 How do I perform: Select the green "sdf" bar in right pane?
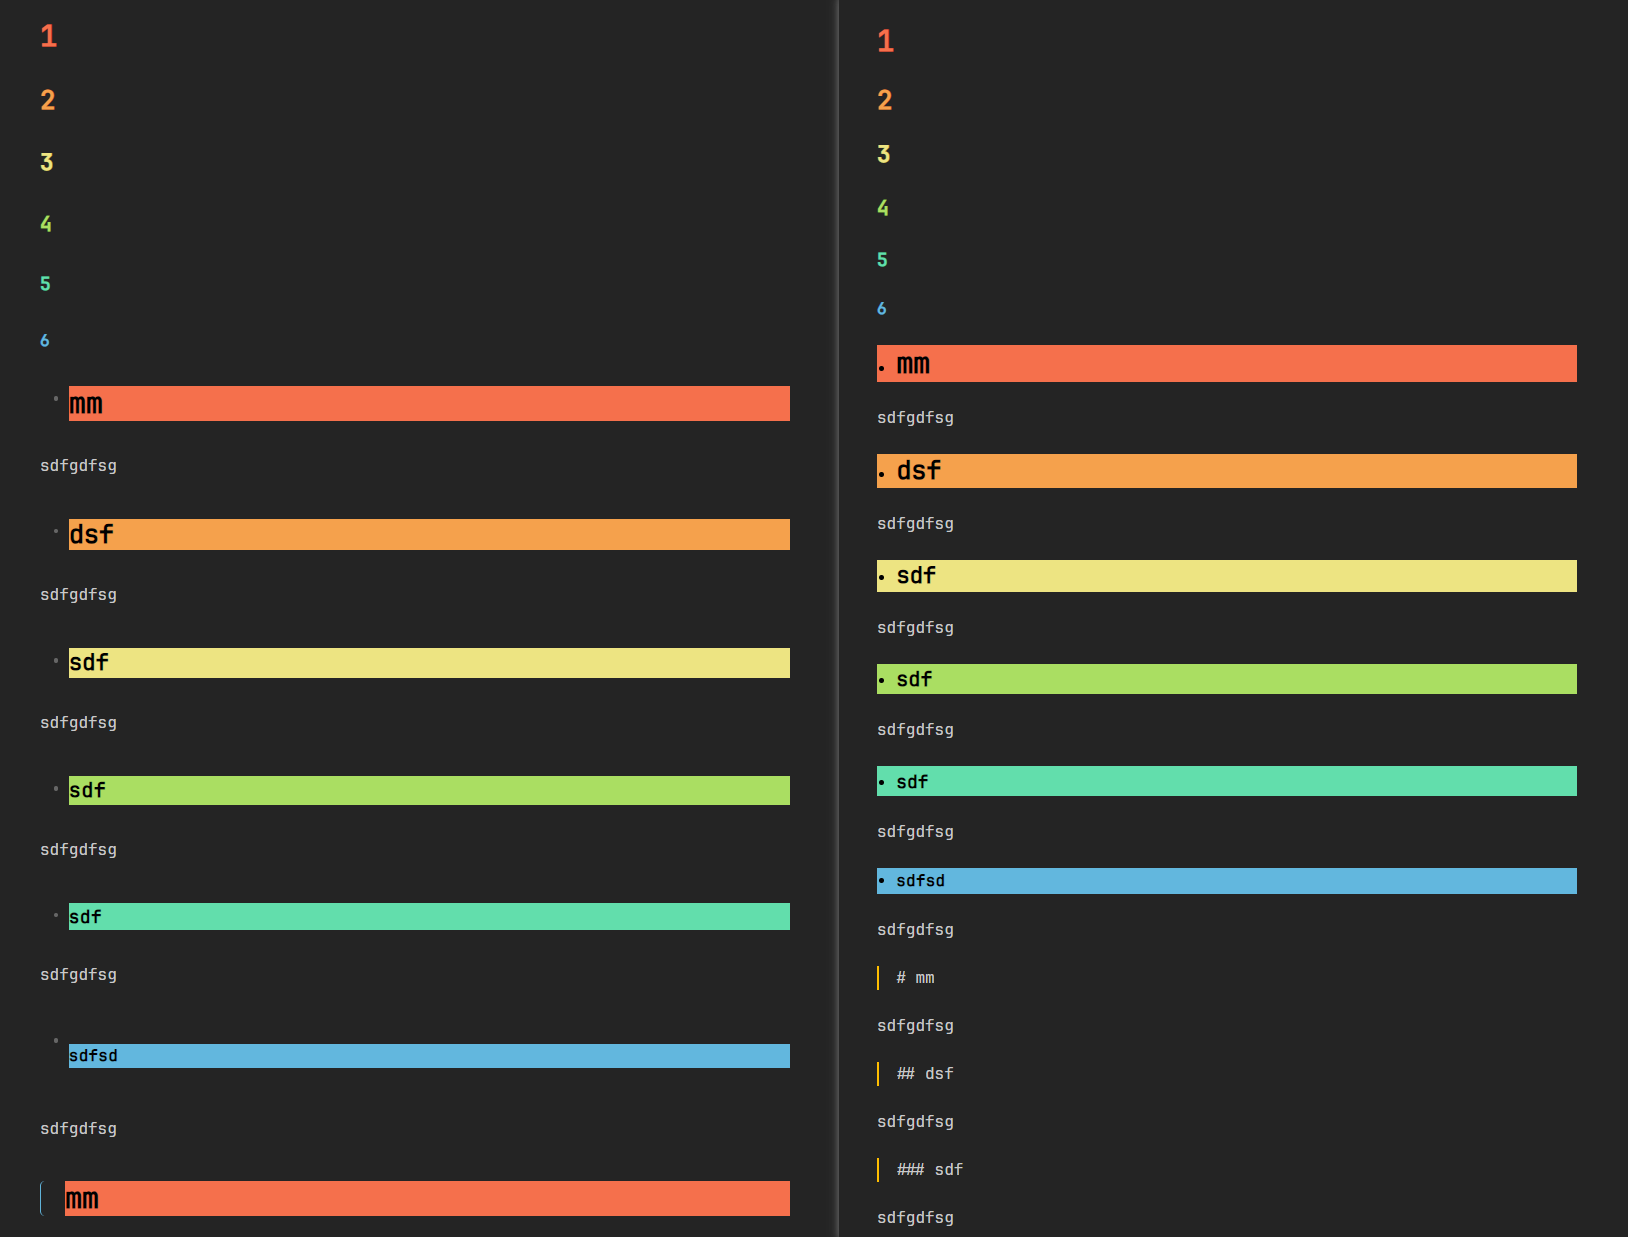tap(1226, 679)
